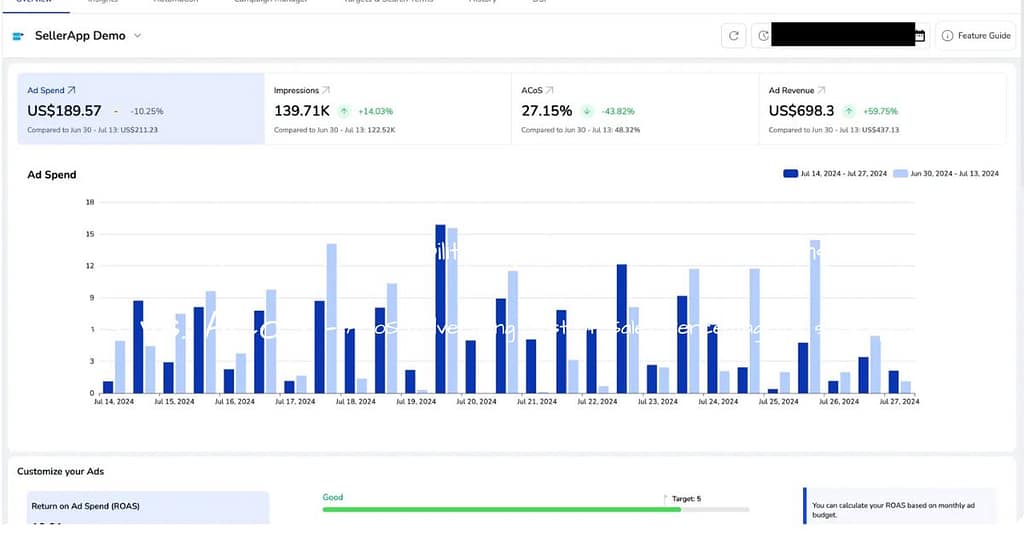
Task: Open the Feature Guide button
Action: pos(976,36)
